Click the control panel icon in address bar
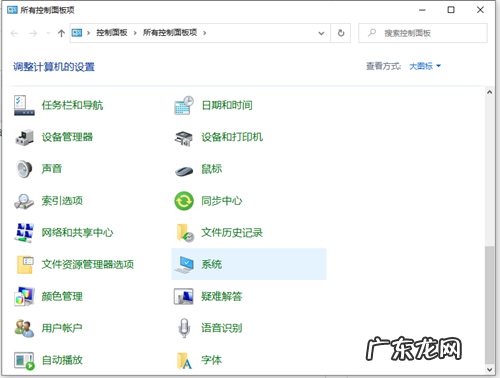 [77, 33]
